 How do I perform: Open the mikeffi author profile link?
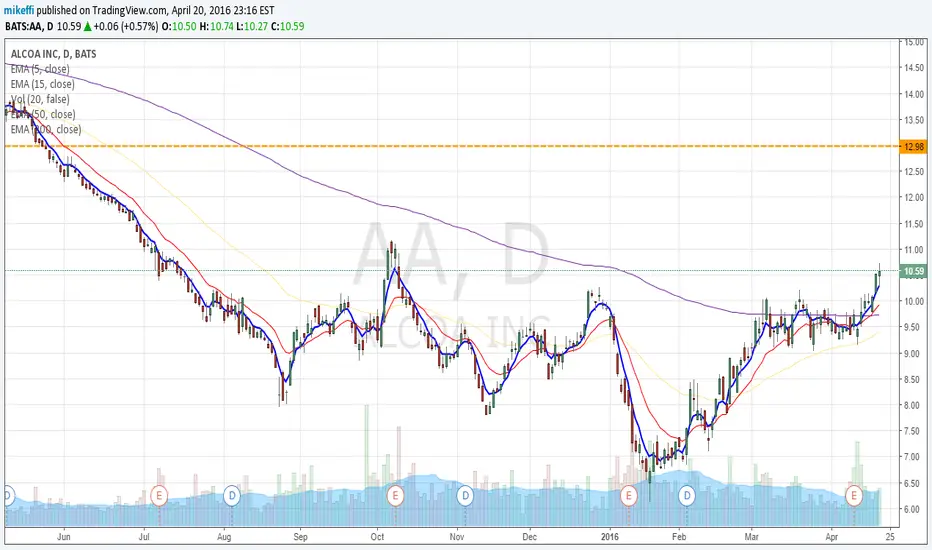pos(18,10)
